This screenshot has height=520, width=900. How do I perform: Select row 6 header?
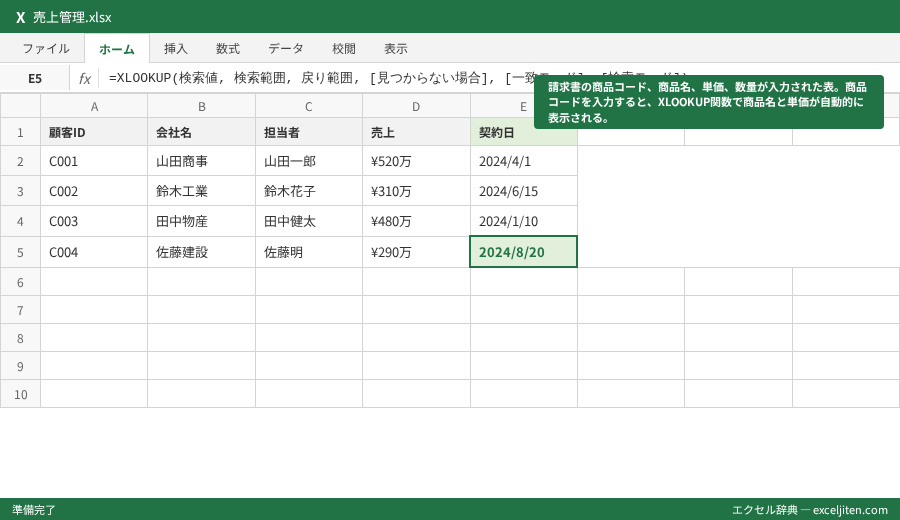(x=20, y=282)
